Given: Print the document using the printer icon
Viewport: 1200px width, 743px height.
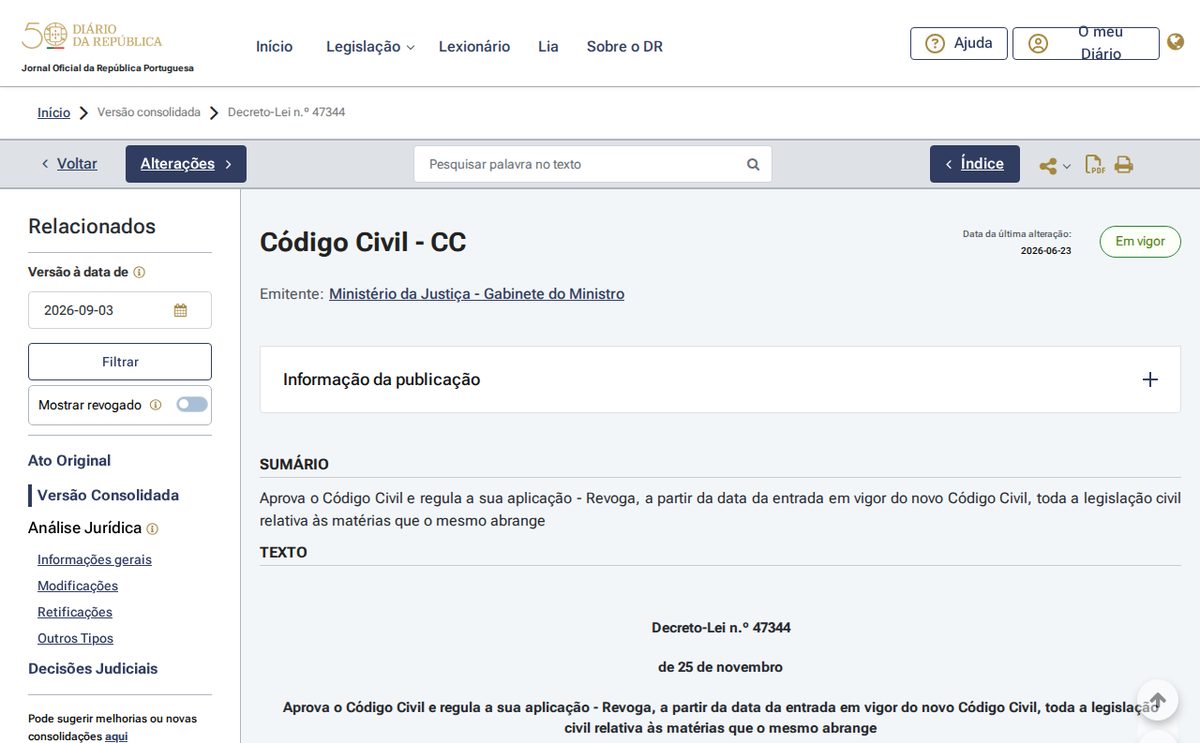Looking at the screenshot, I should tap(1124, 164).
